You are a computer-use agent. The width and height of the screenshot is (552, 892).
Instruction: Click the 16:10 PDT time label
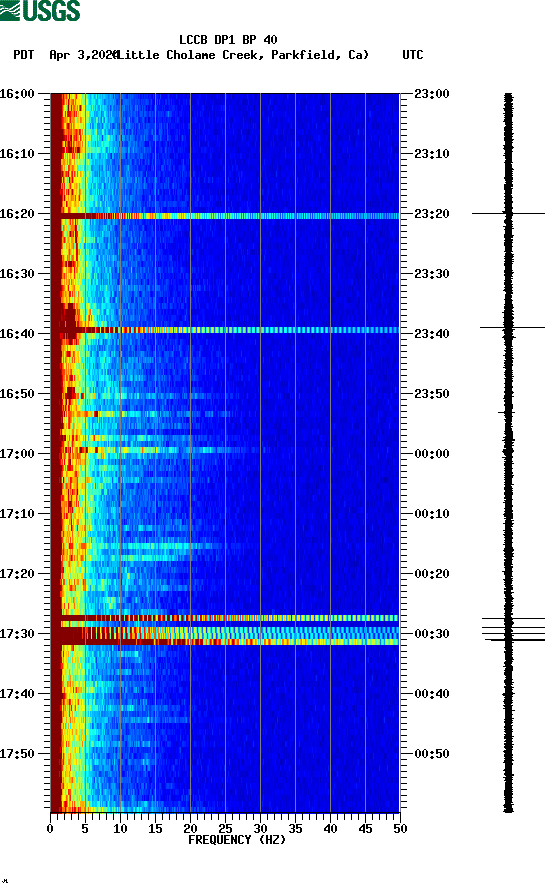[17, 154]
